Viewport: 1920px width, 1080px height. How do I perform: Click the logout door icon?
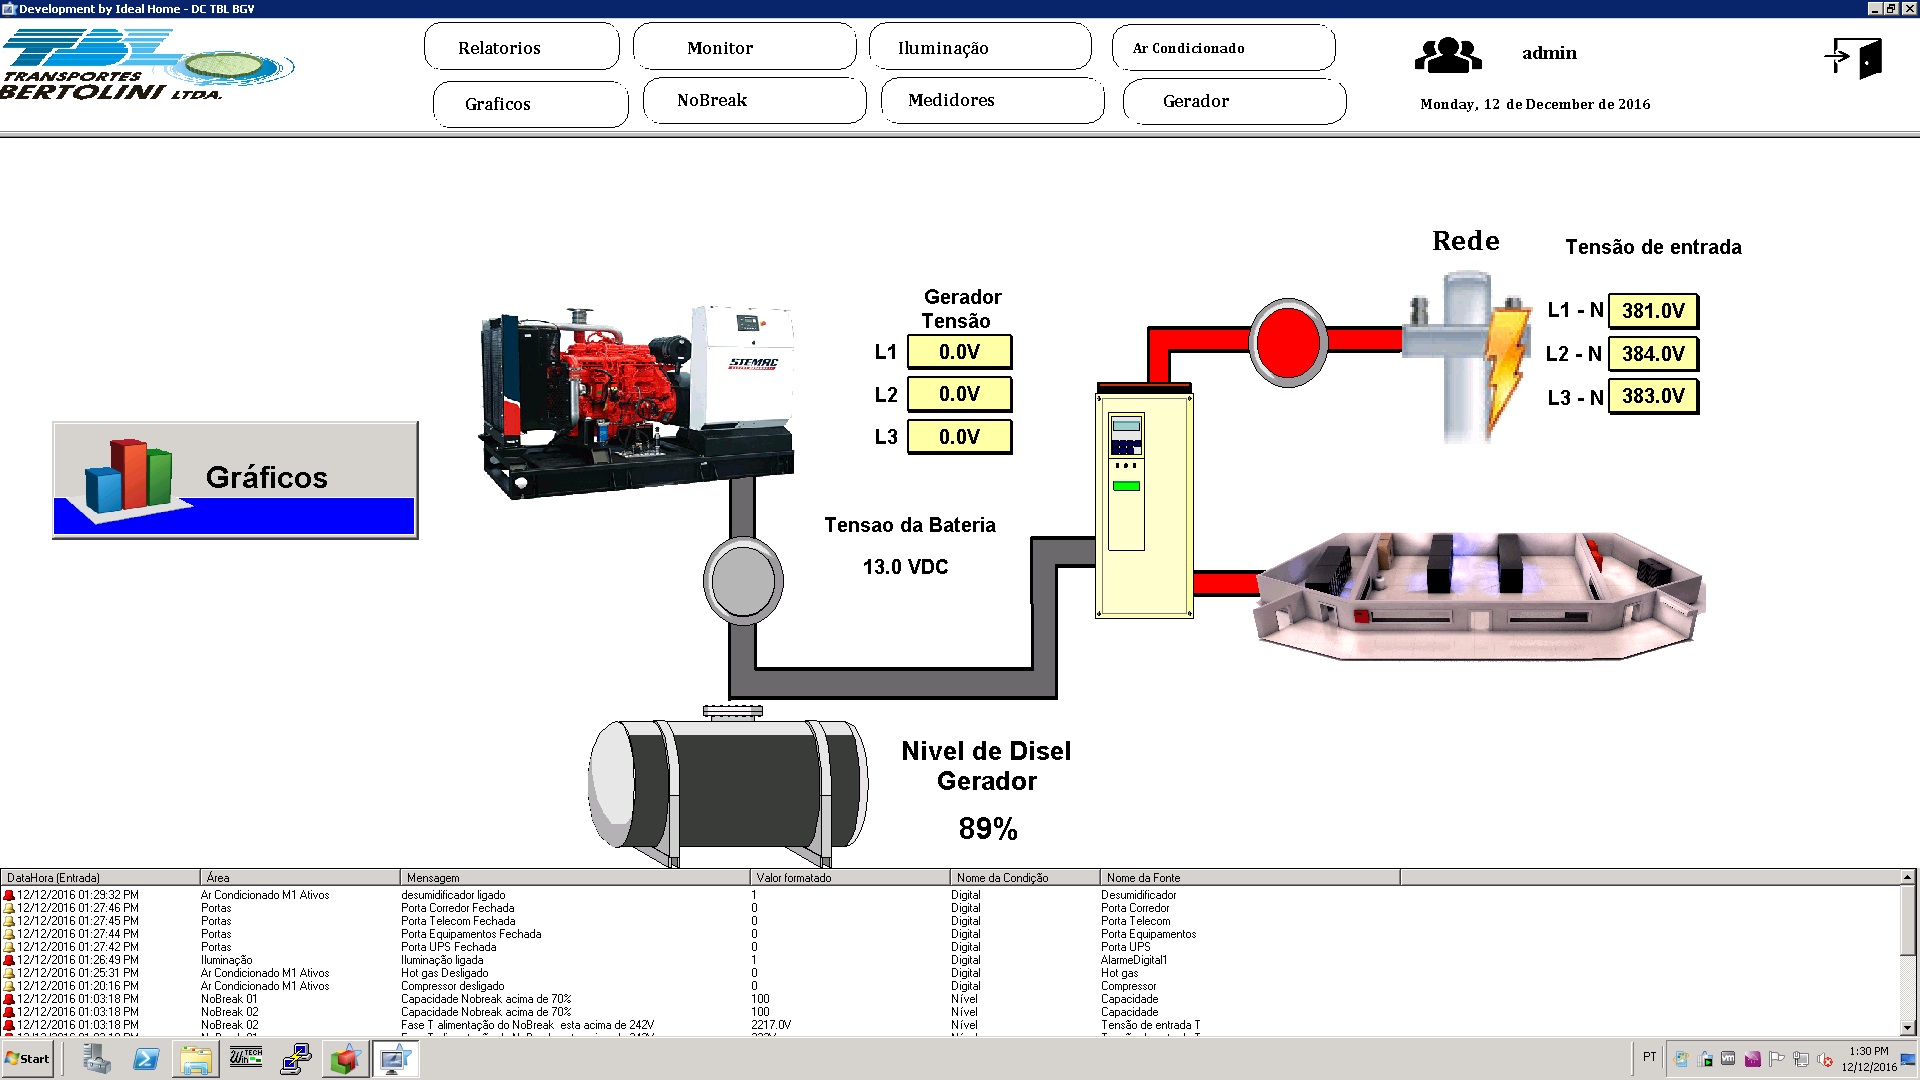tap(1853, 58)
